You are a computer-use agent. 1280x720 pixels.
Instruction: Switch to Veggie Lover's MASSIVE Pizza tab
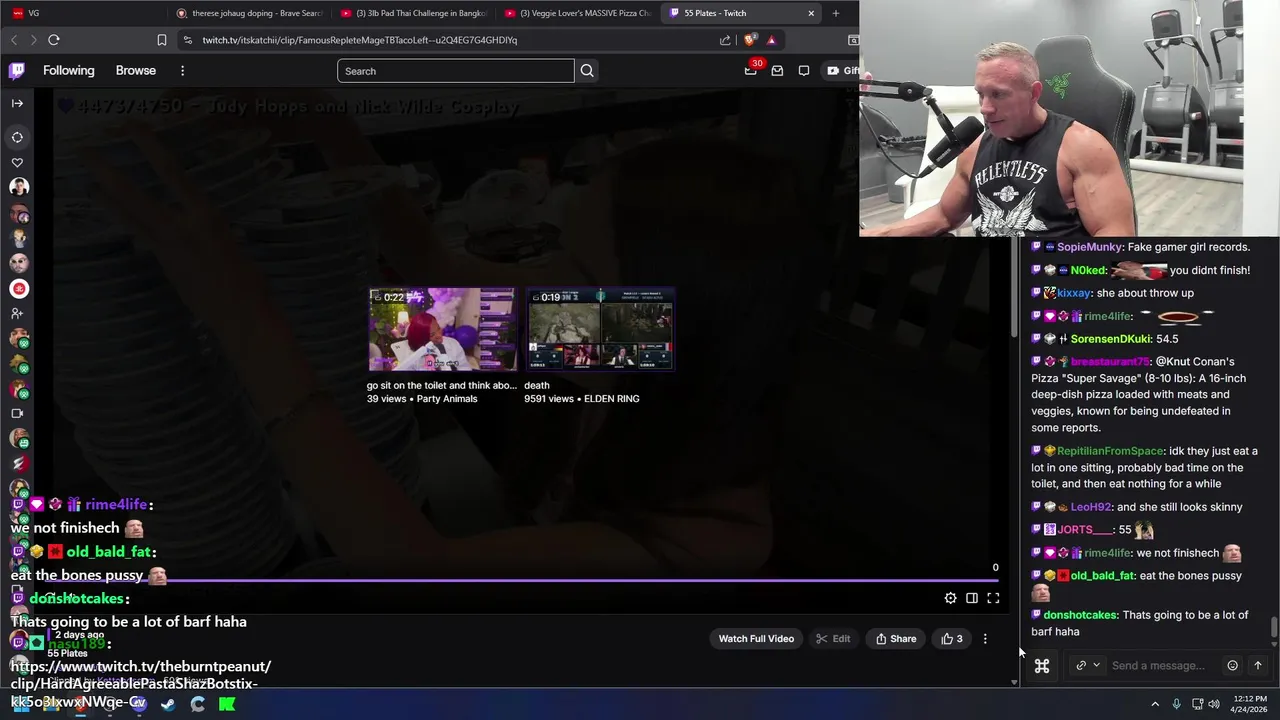click(578, 13)
